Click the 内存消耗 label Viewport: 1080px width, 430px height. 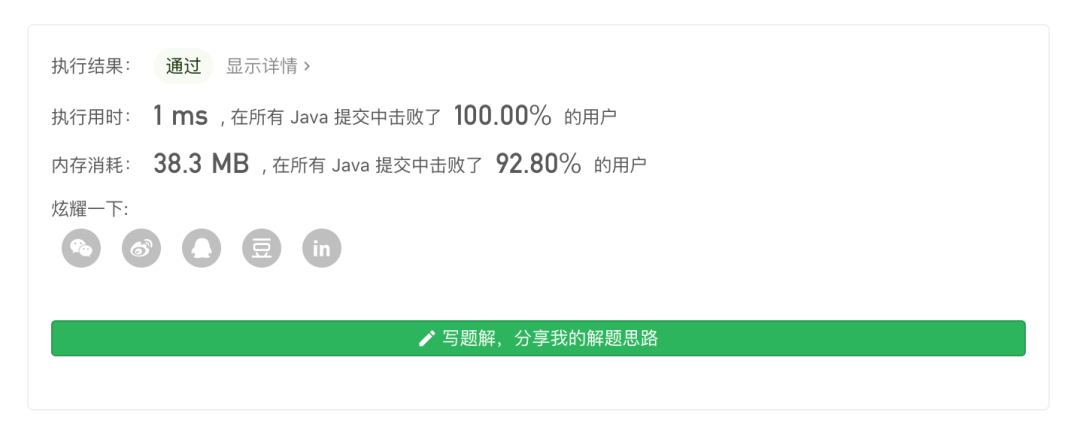pyautogui.click(x=91, y=165)
